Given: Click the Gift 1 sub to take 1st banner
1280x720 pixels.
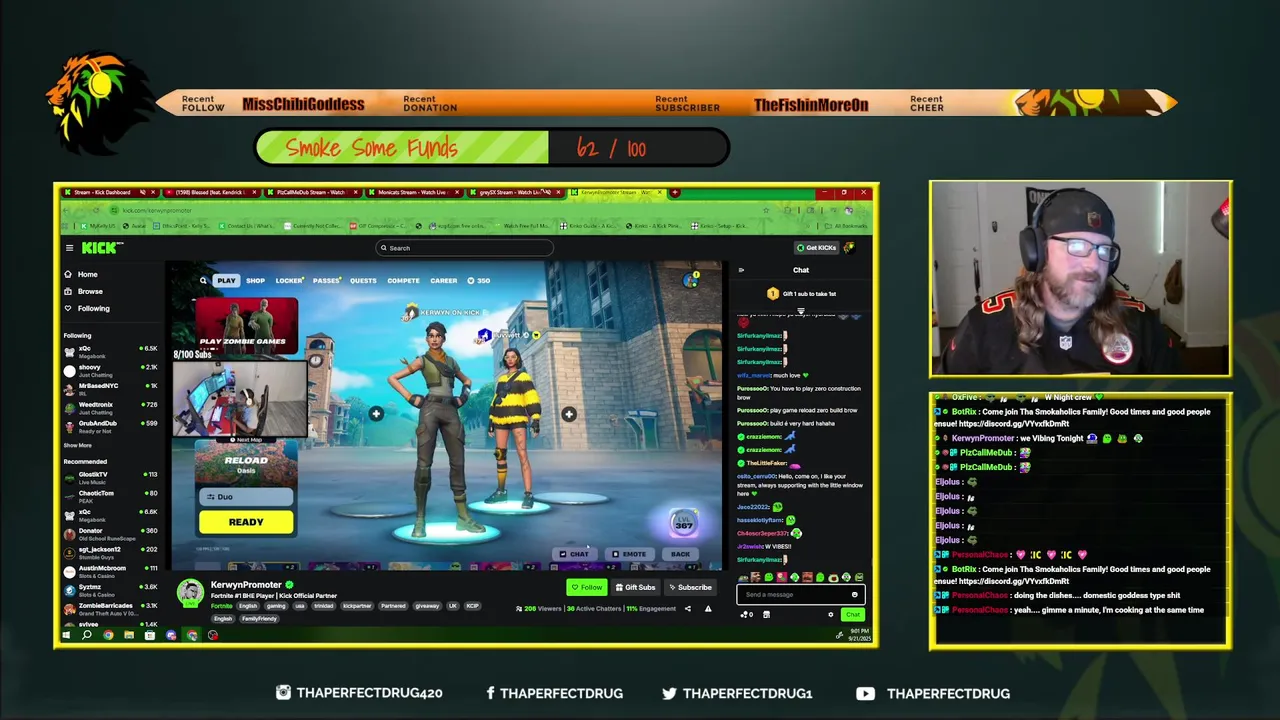Looking at the screenshot, I should [801, 294].
